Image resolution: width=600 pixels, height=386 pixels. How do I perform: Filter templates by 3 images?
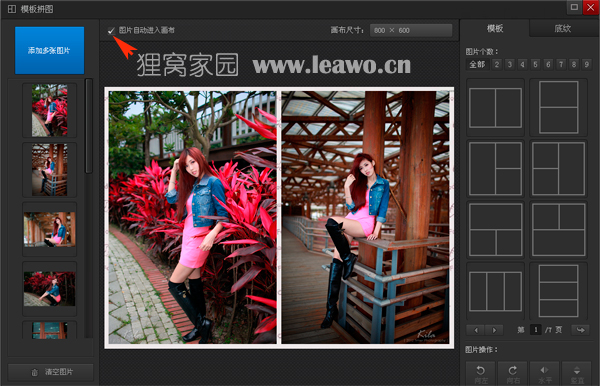pyautogui.click(x=509, y=64)
